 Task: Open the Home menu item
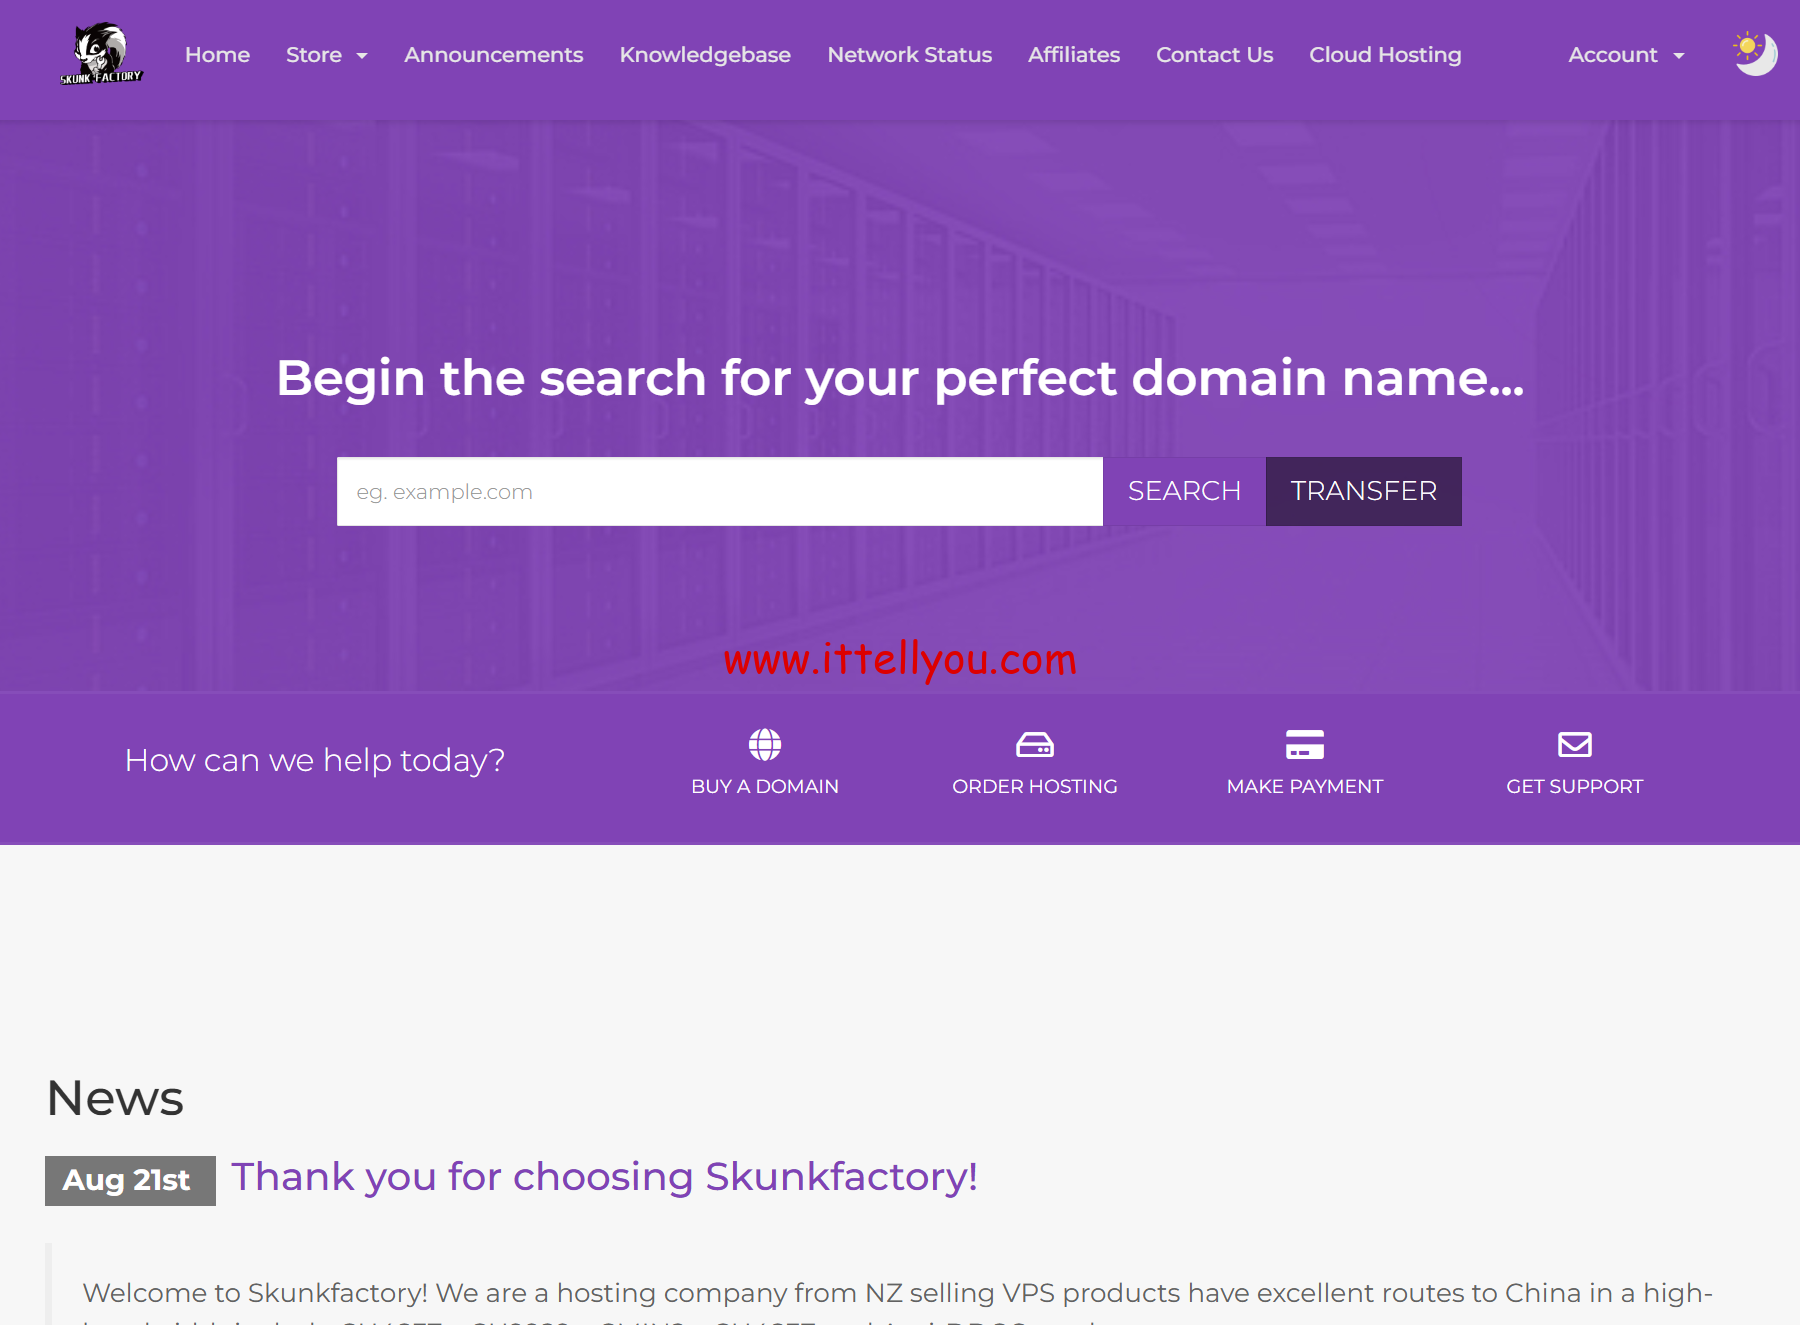tap(217, 55)
